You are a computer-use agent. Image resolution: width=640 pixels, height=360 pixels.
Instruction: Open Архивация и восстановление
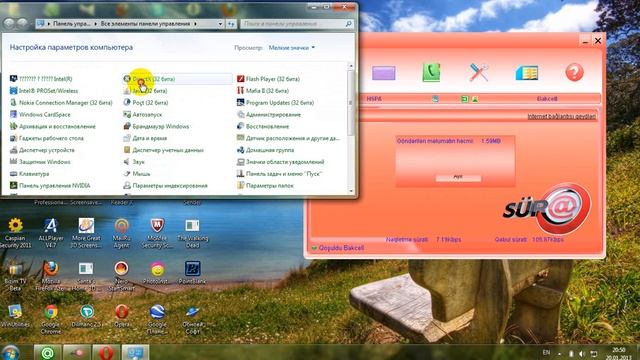(x=53, y=126)
